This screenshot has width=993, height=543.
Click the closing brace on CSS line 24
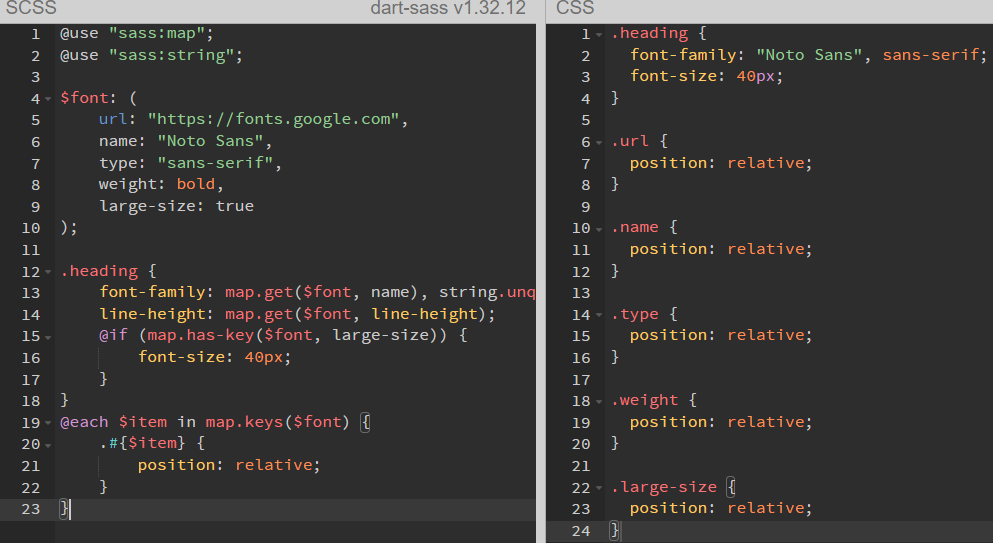click(x=614, y=530)
